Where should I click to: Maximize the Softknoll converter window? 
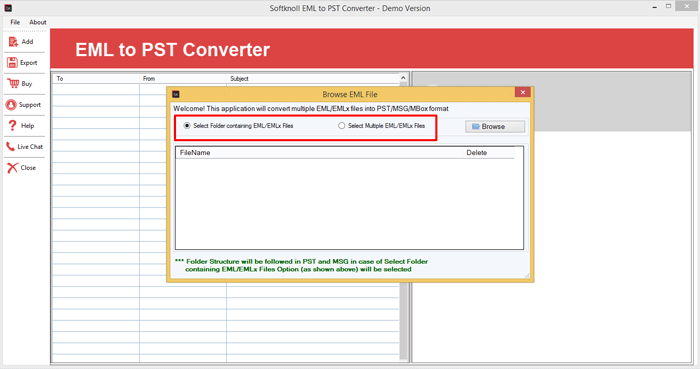pos(668,6)
